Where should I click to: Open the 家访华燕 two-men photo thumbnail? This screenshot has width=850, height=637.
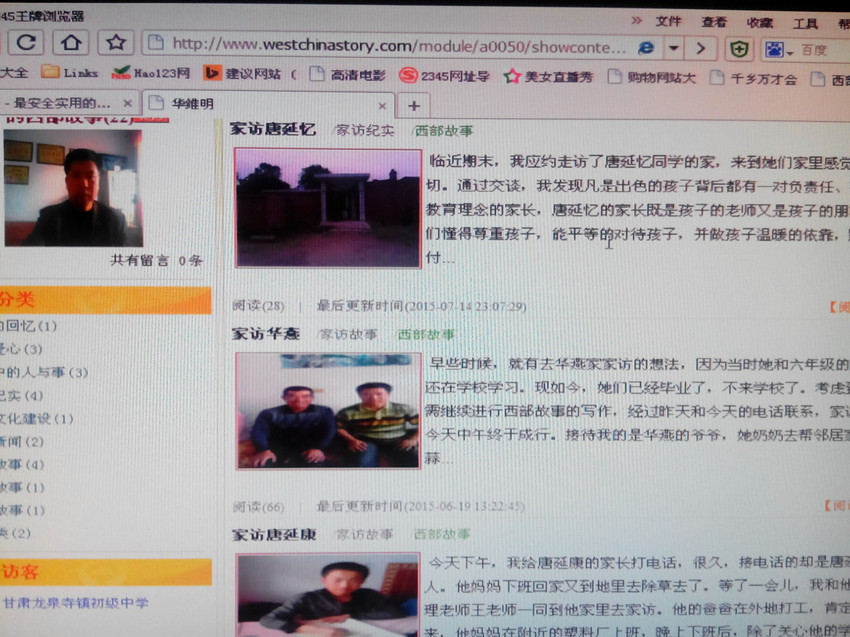pos(328,410)
